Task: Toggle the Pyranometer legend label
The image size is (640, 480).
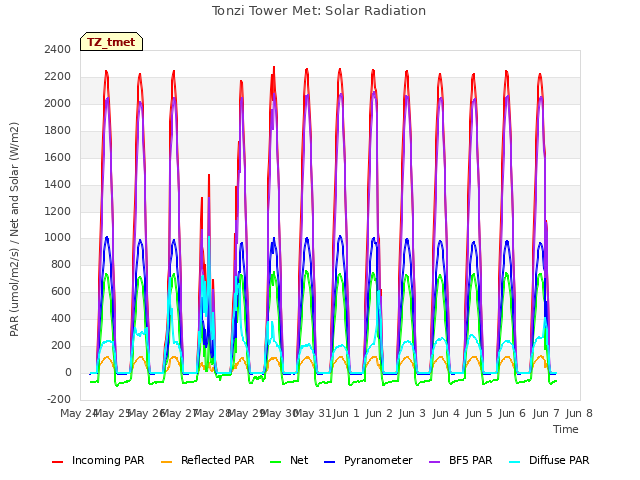Action: tap(378, 460)
